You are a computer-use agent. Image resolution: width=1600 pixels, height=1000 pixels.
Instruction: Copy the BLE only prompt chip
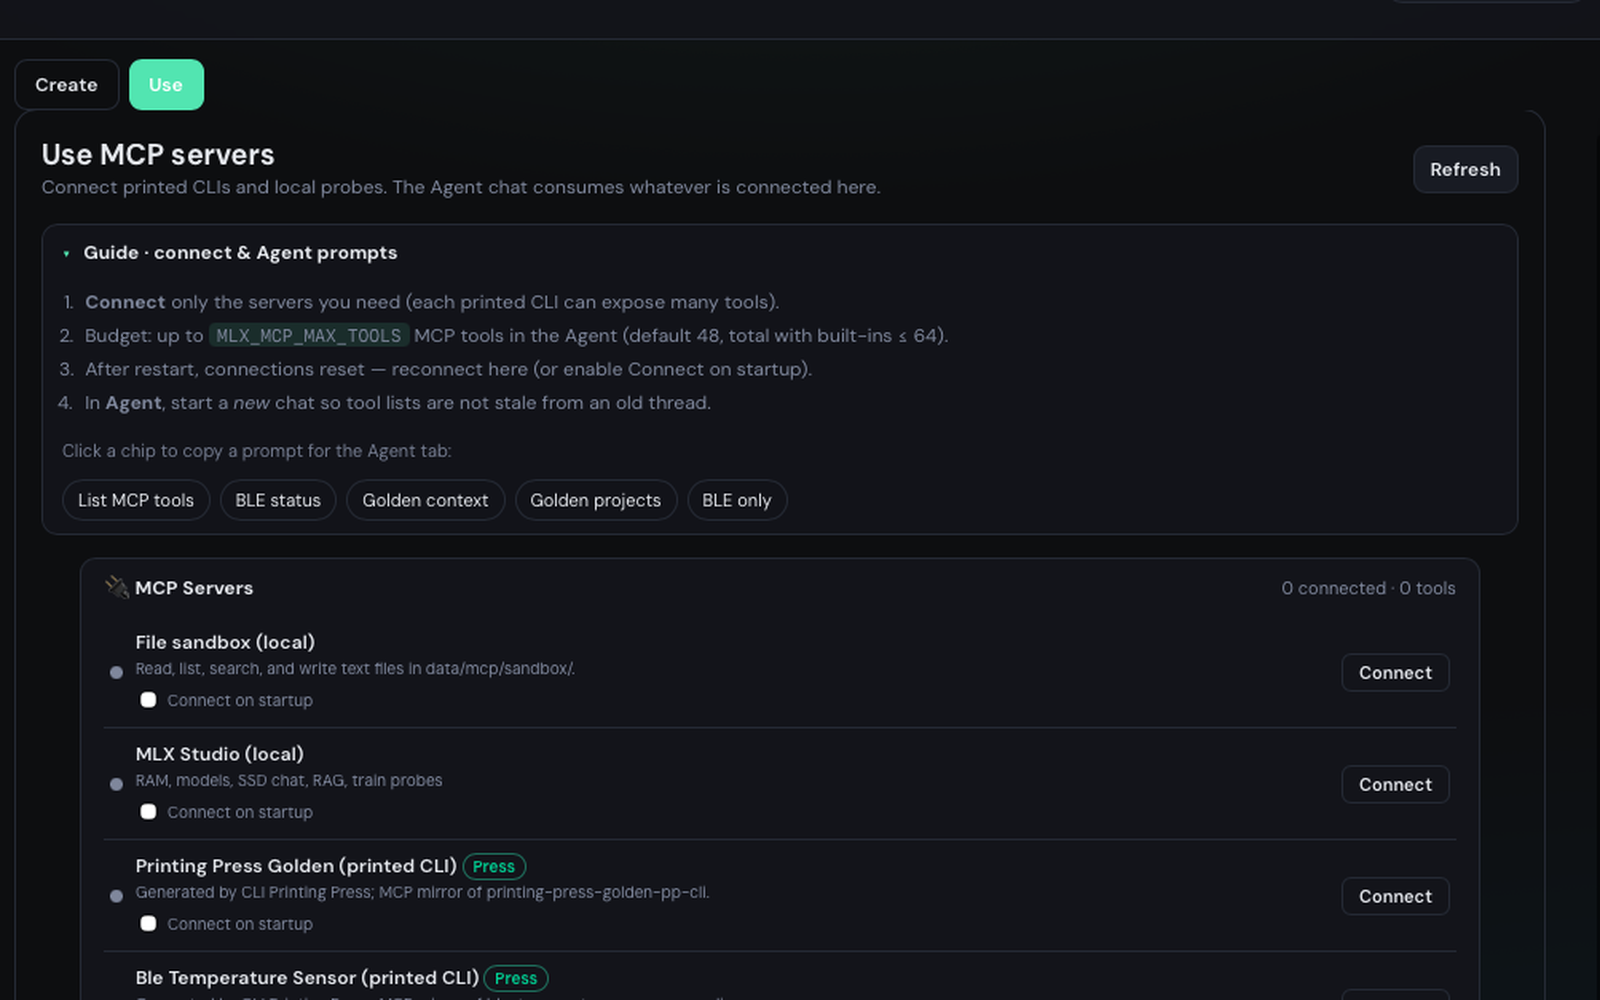point(737,500)
